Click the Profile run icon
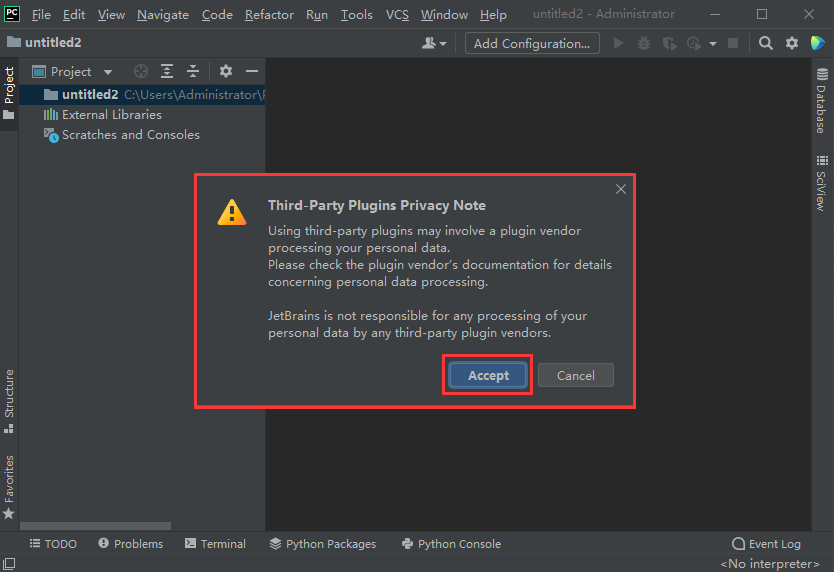The image size is (834, 572). pyautogui.click(x=694, y=43)
